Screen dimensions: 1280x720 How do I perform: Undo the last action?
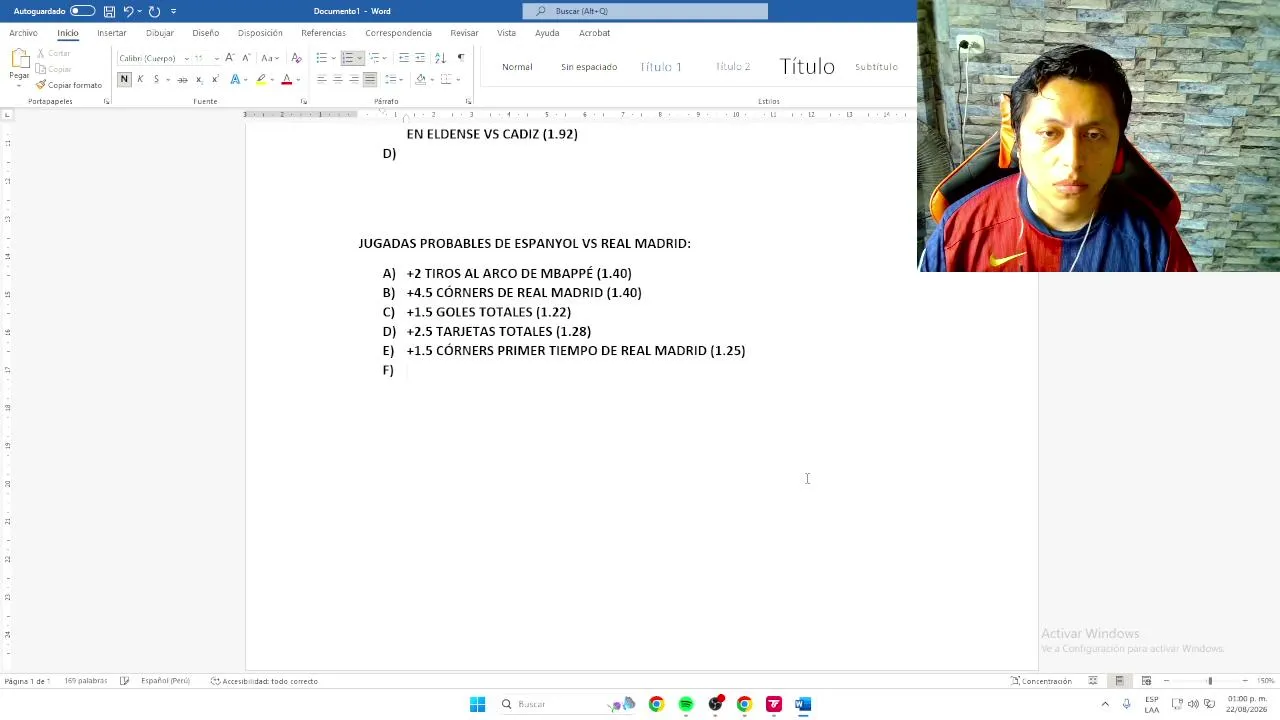coord(128,11)
